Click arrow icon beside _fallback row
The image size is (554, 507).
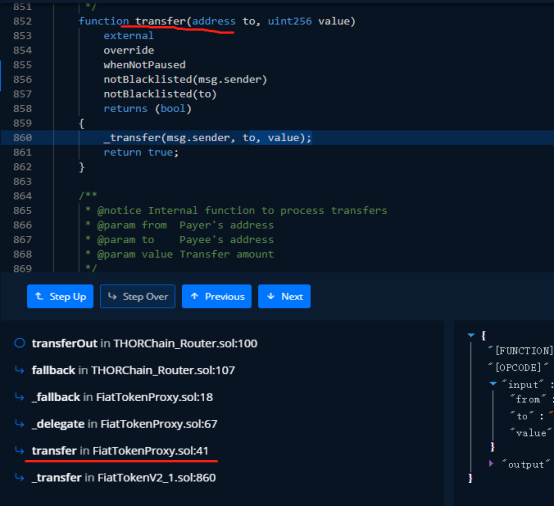point(19,397)
